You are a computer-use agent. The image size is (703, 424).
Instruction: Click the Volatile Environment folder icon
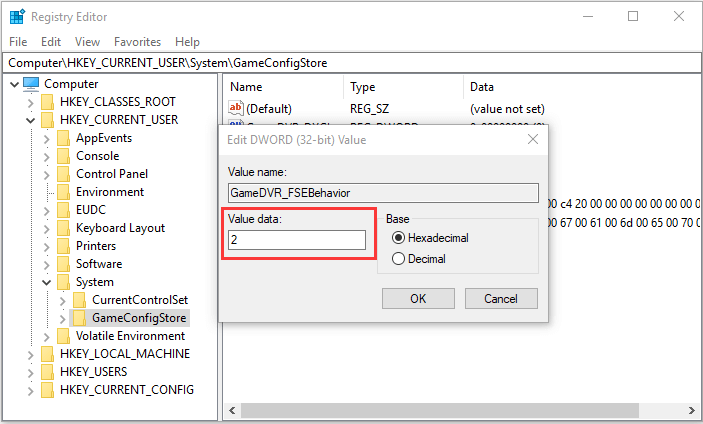(x=64, y=336)
